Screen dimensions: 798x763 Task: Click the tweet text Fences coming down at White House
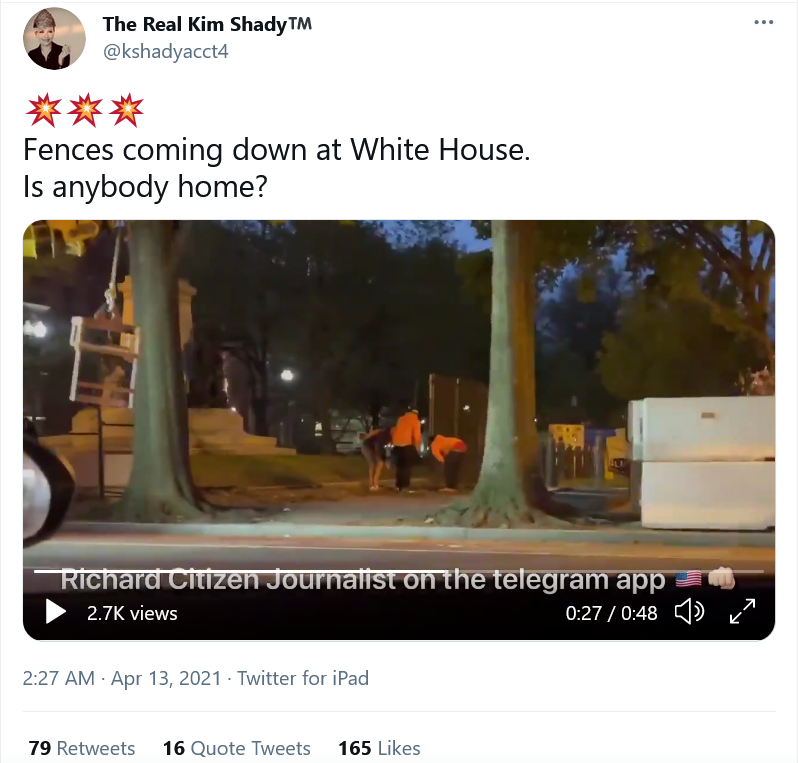277,150
